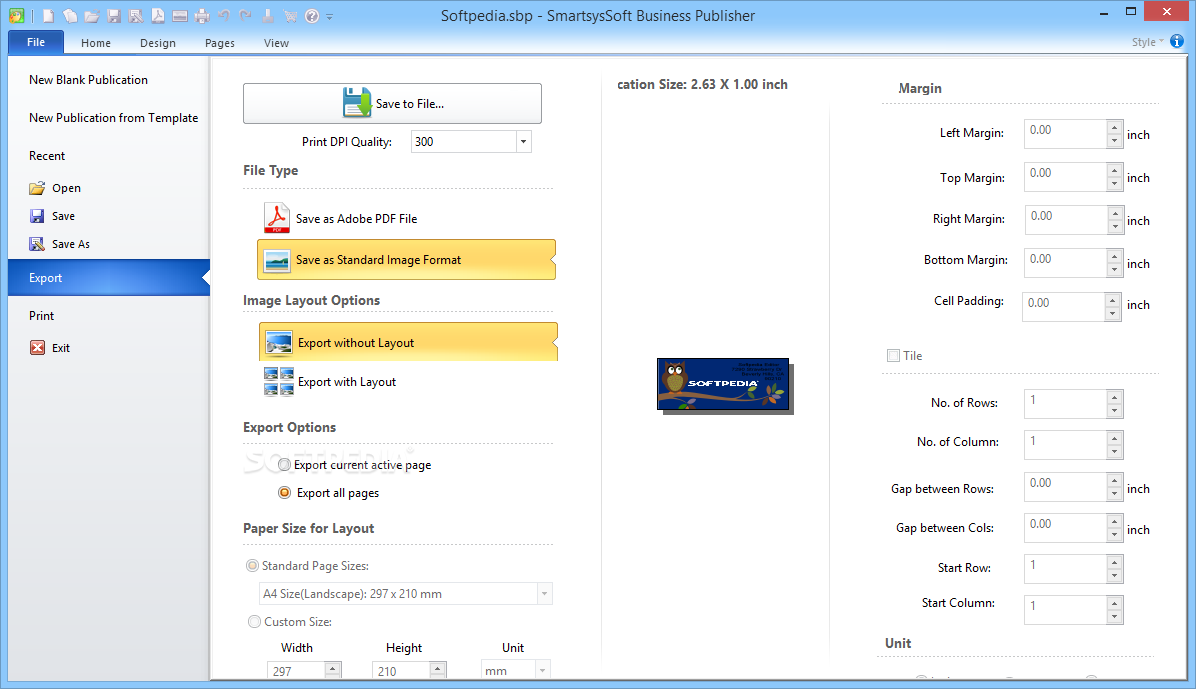Open the A4 Size(Landscape) page size dropdown

[545, 594]
